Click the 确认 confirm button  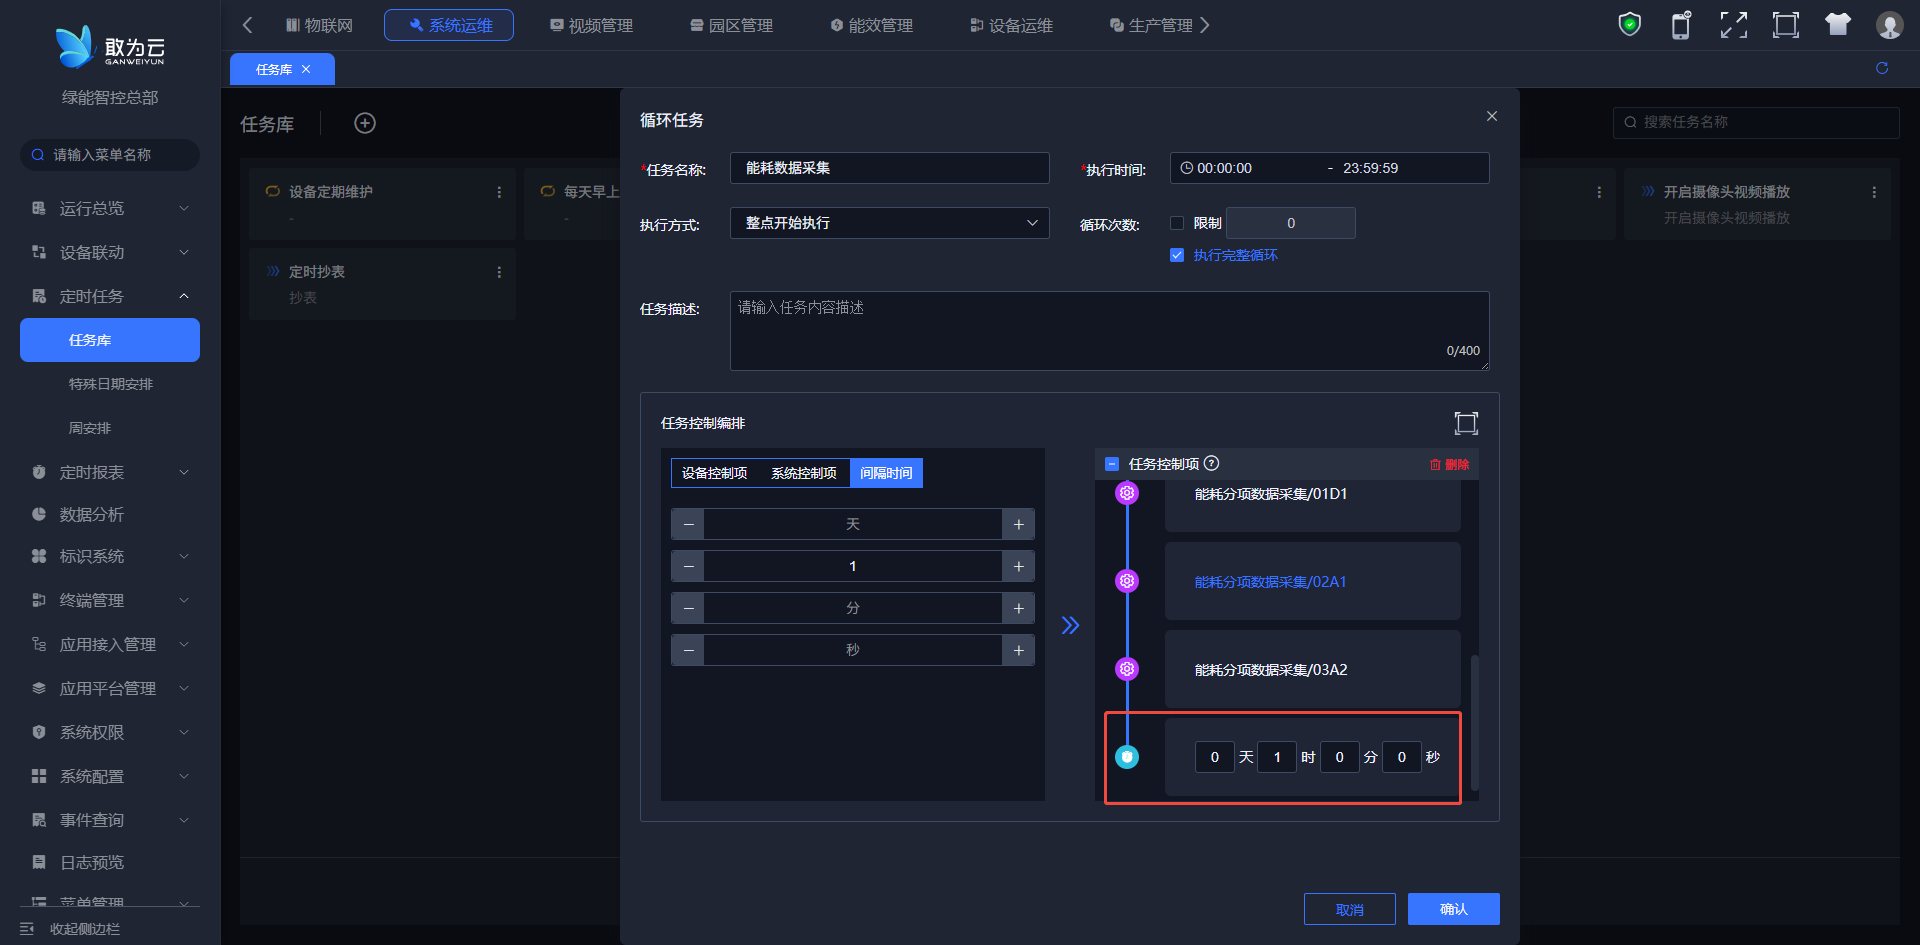[1453, 909]
